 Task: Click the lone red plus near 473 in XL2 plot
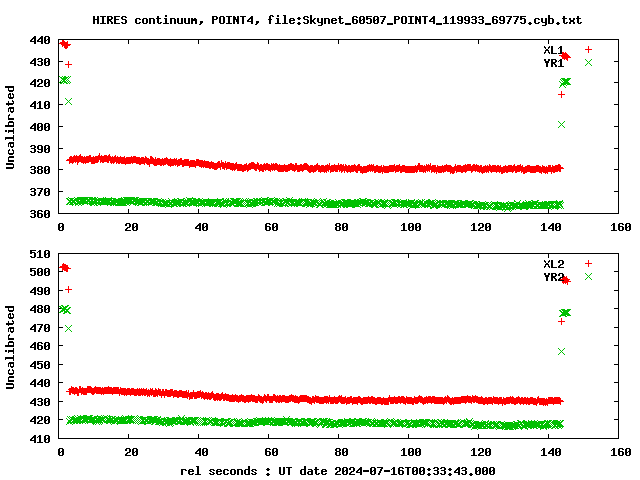pos(561,322)
